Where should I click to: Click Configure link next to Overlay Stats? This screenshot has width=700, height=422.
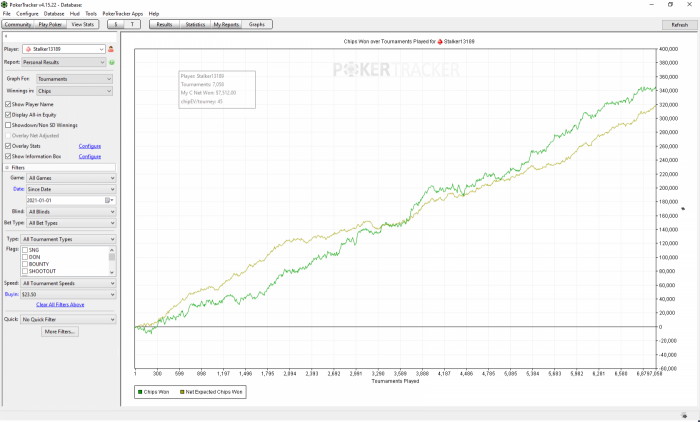tap(90, 146)
